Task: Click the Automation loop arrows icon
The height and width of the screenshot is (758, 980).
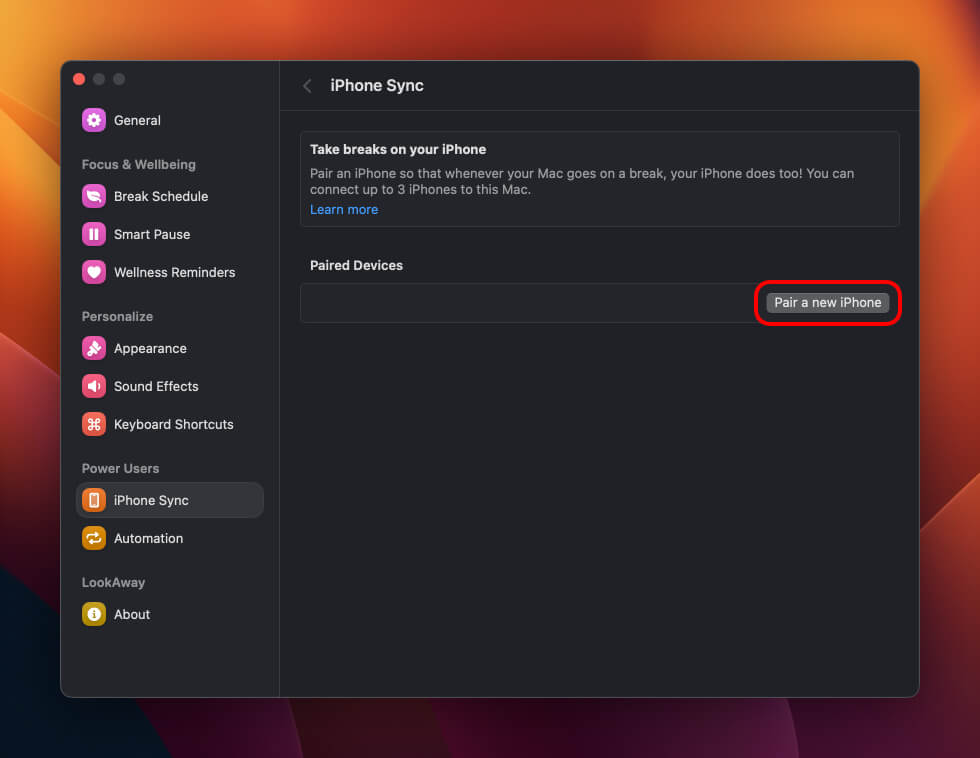Action: (x=94, y=538)
